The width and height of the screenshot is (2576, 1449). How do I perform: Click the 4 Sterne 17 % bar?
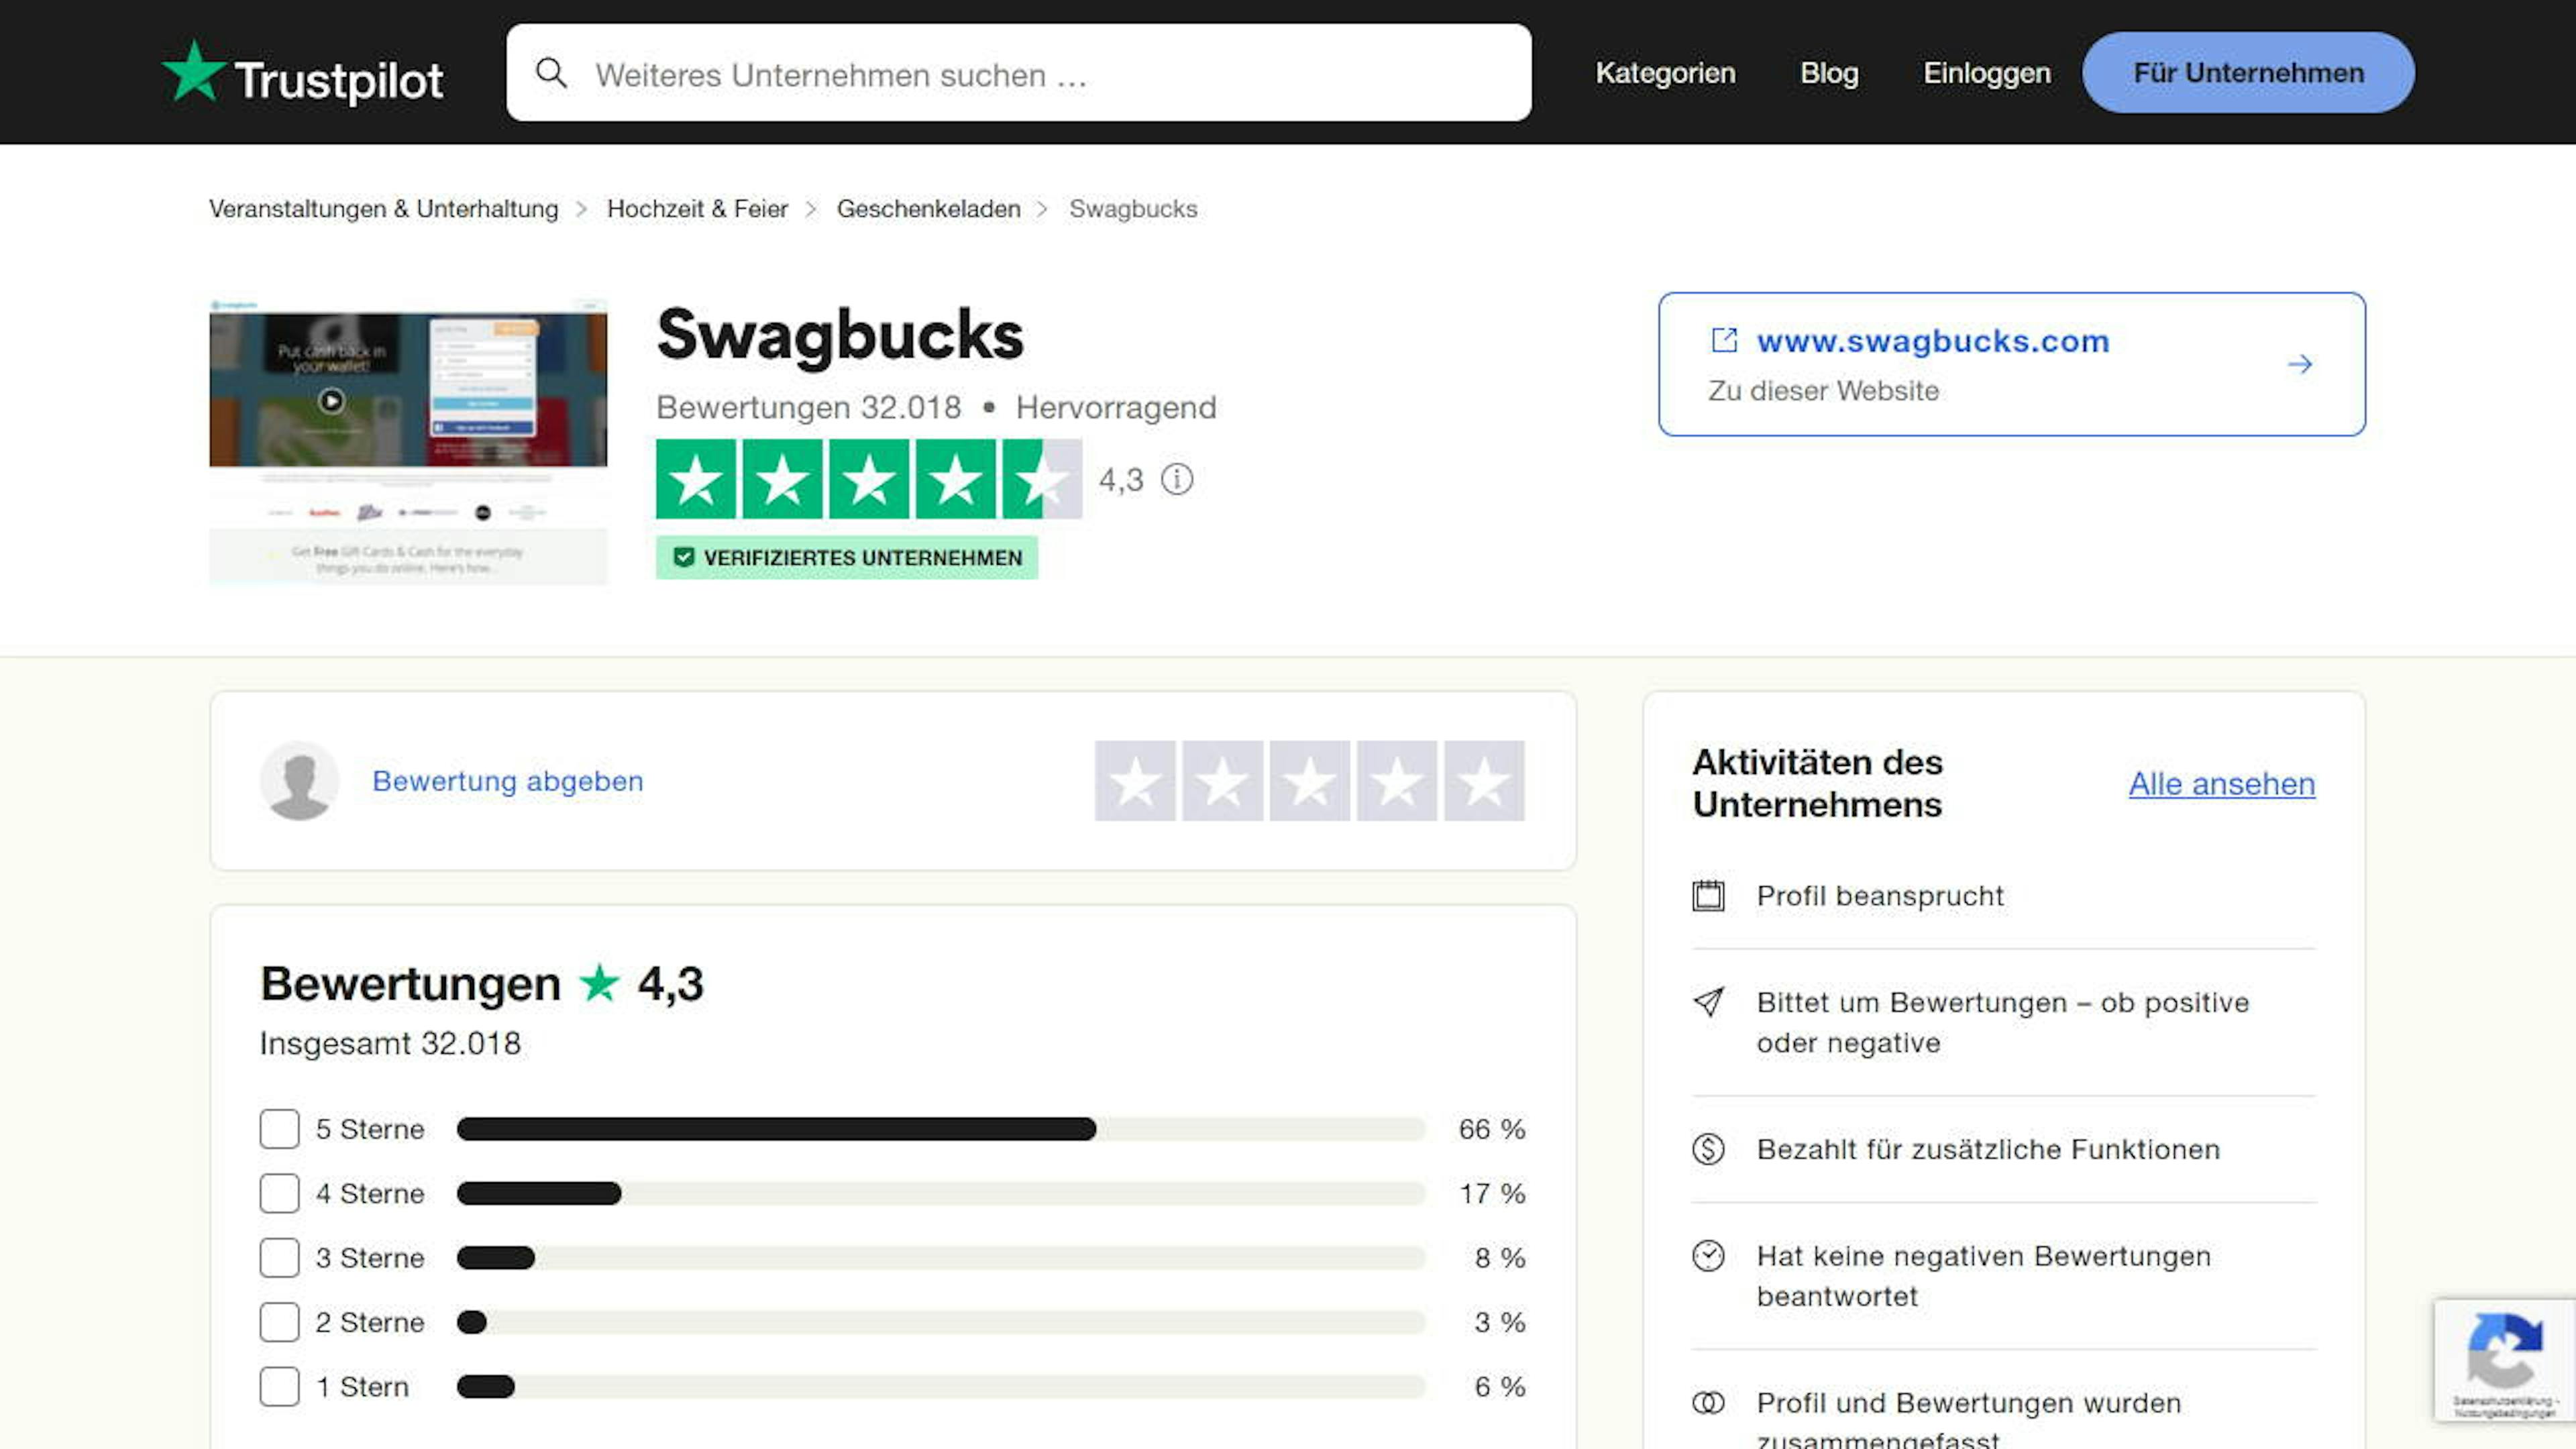941,1193
